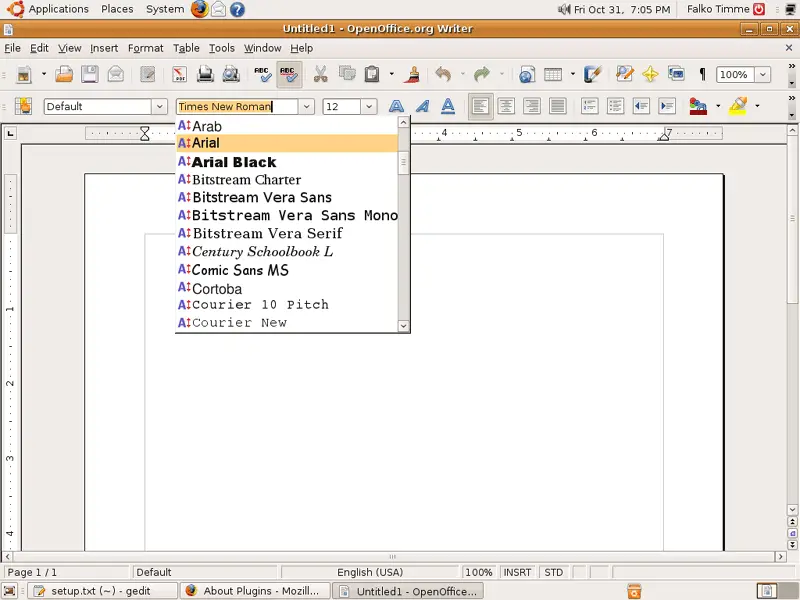The image size is (800, 600).
Task: Apply Font Color with the A swatch
Action: tap(698, 106)
